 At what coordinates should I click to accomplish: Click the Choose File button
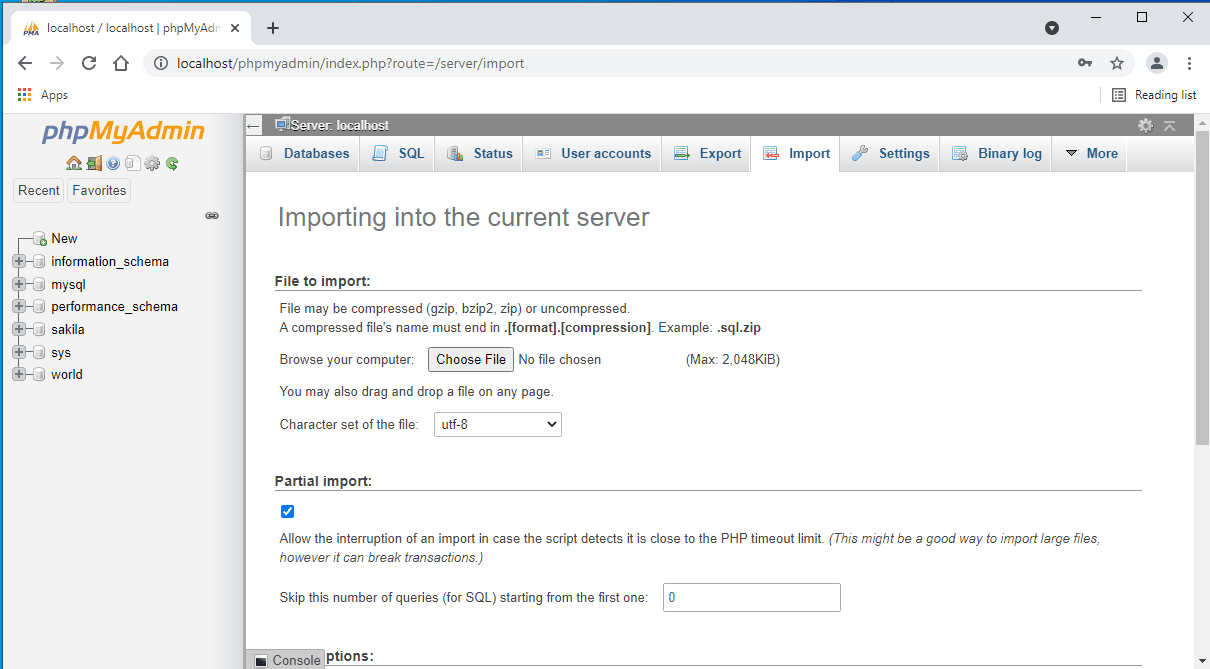coord(470,359)
